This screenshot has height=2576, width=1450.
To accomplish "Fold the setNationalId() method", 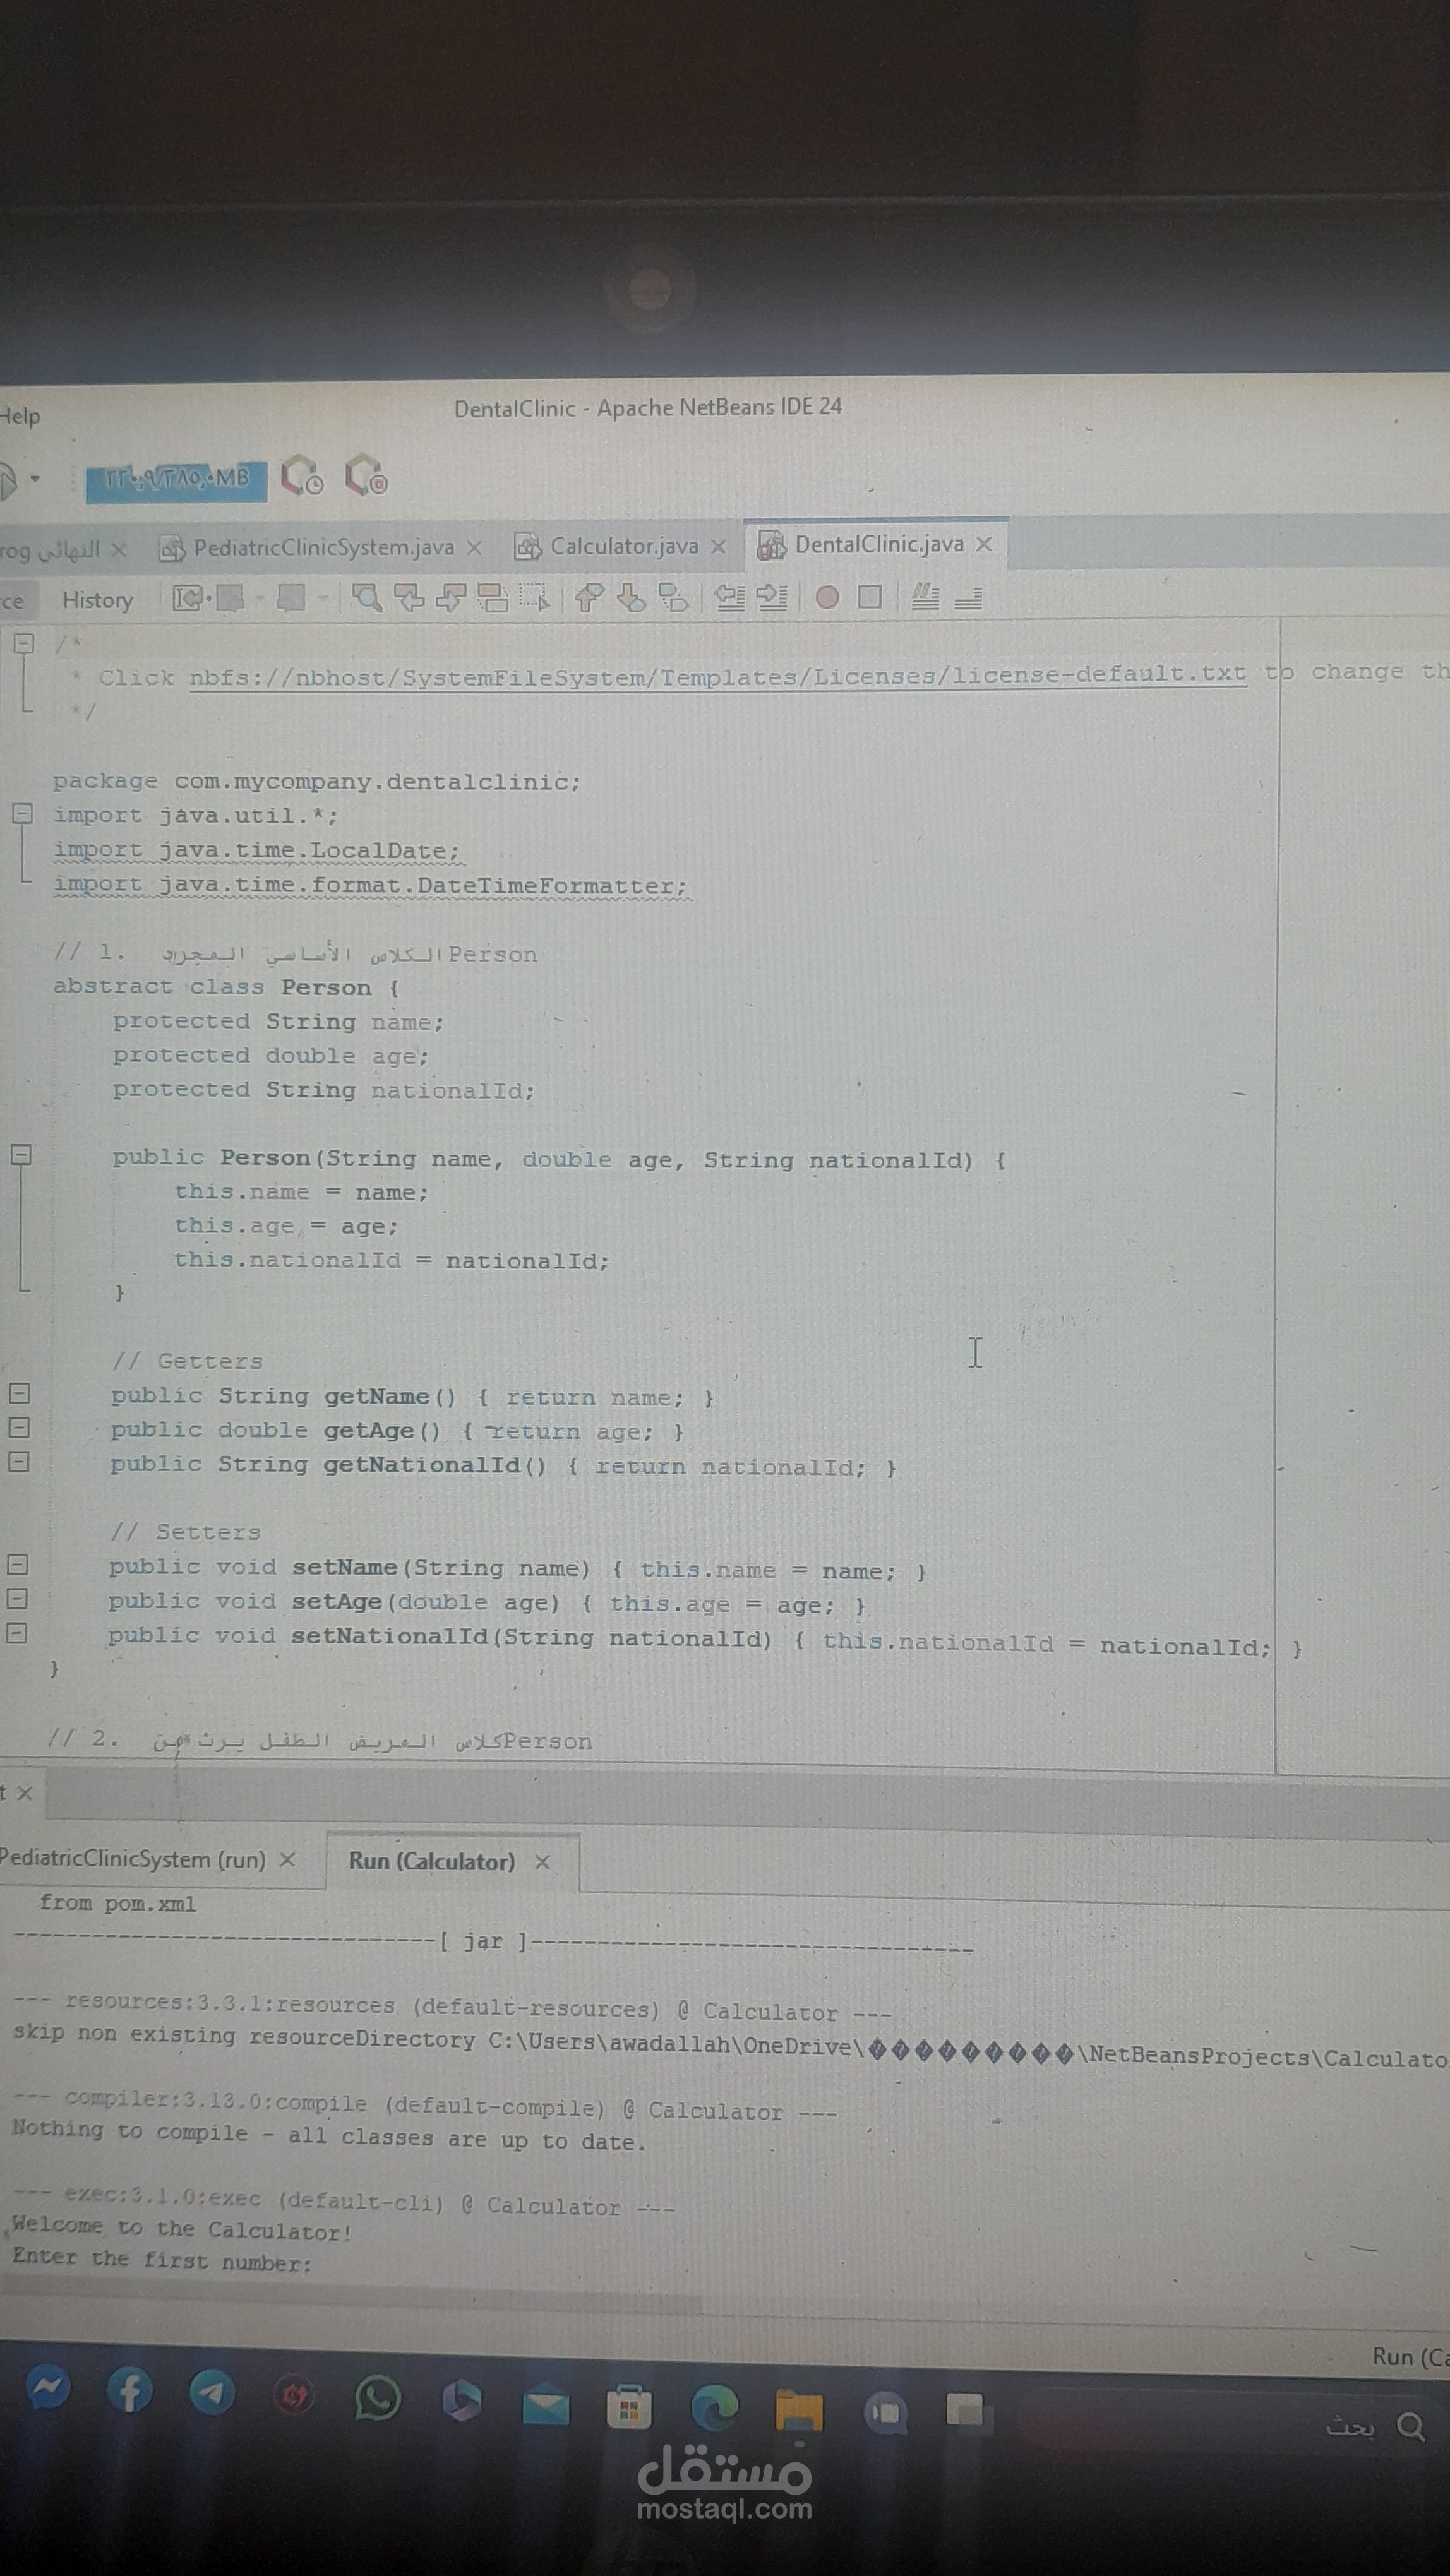I will pyautogui.click(x=17, y=1633).
